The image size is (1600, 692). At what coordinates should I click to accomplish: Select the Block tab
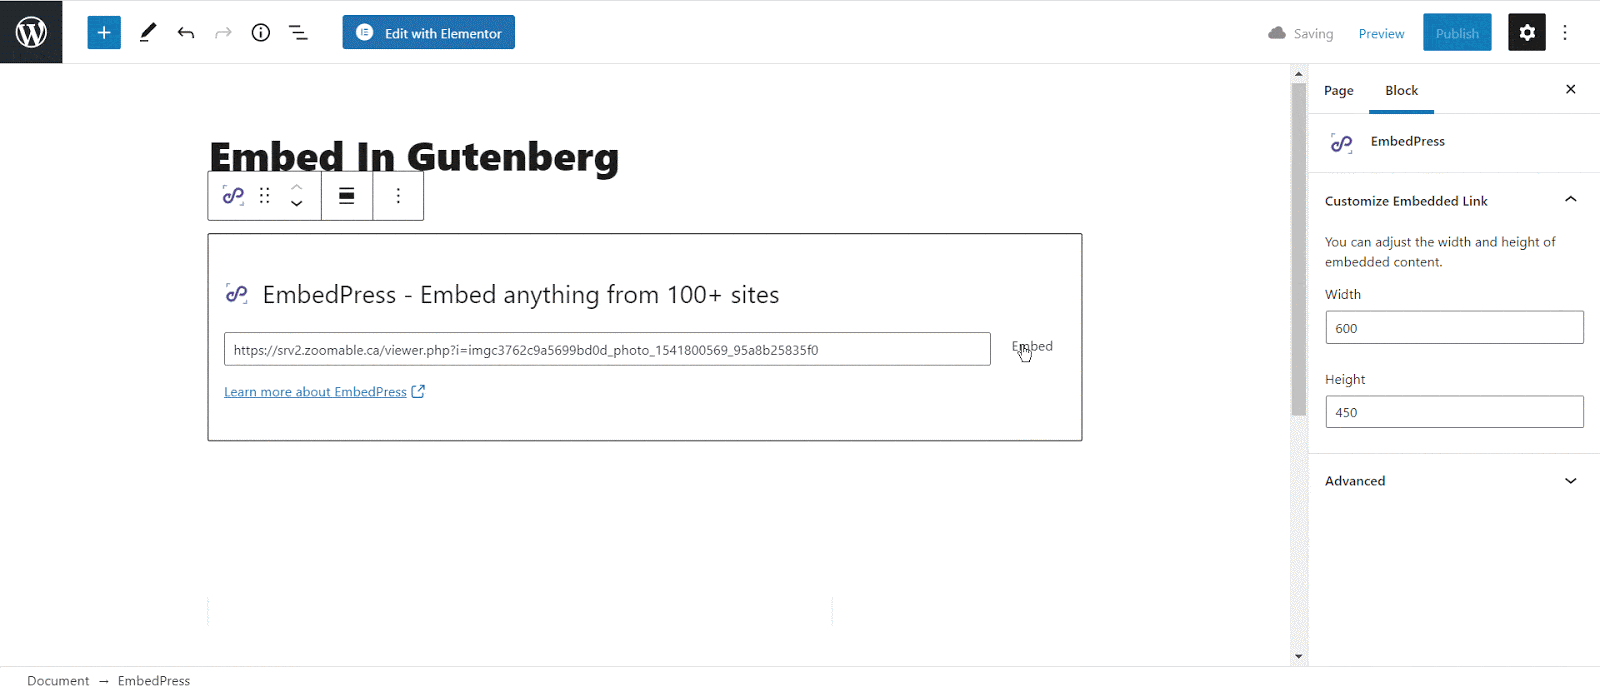click(1402, 90)
